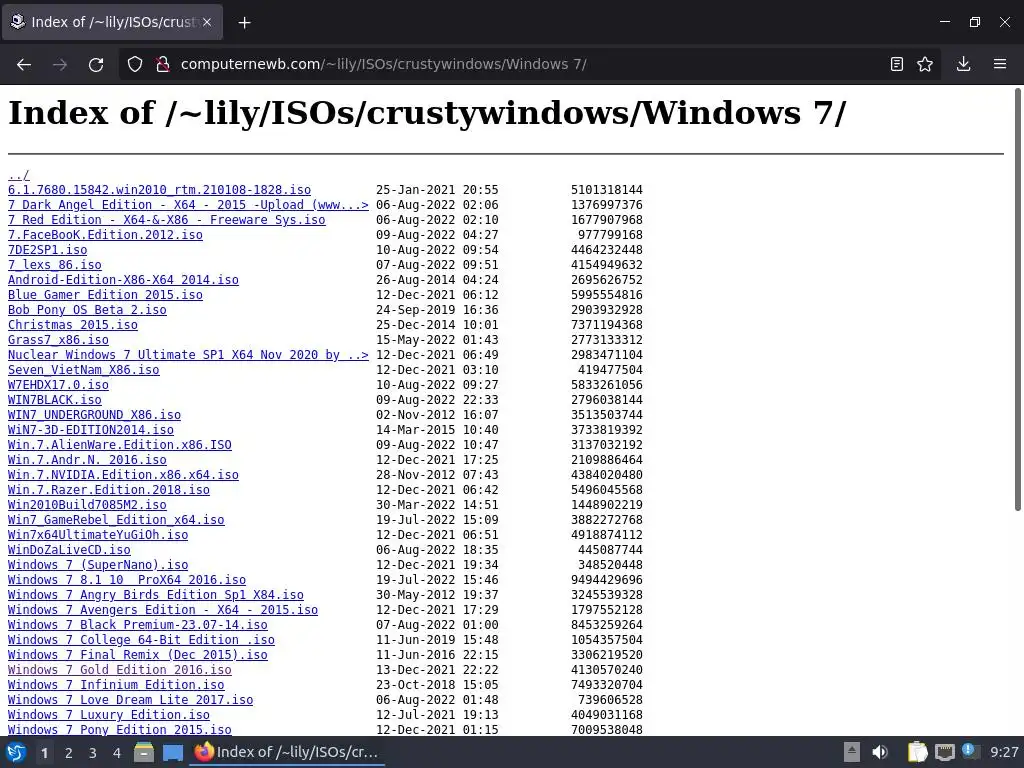Image resolution: width=1024 pixels, height=768 pixels.
Task: Open Android-Edition-X86-X64_2014.iso link
Action: pyautogui.click(x=123, y=280)
